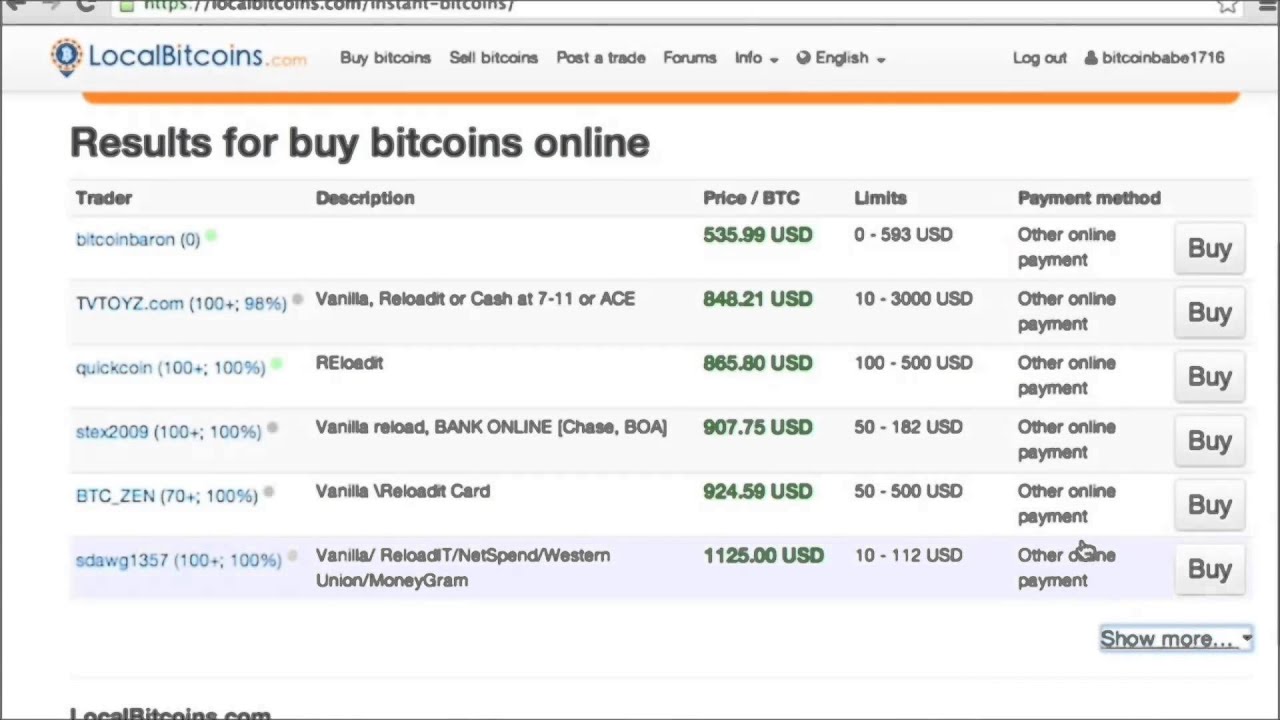The image size is (1280, 720).
Task: Click bitcoinbaron's 'Other online payment' method
Action: (x=1066, y=247)
